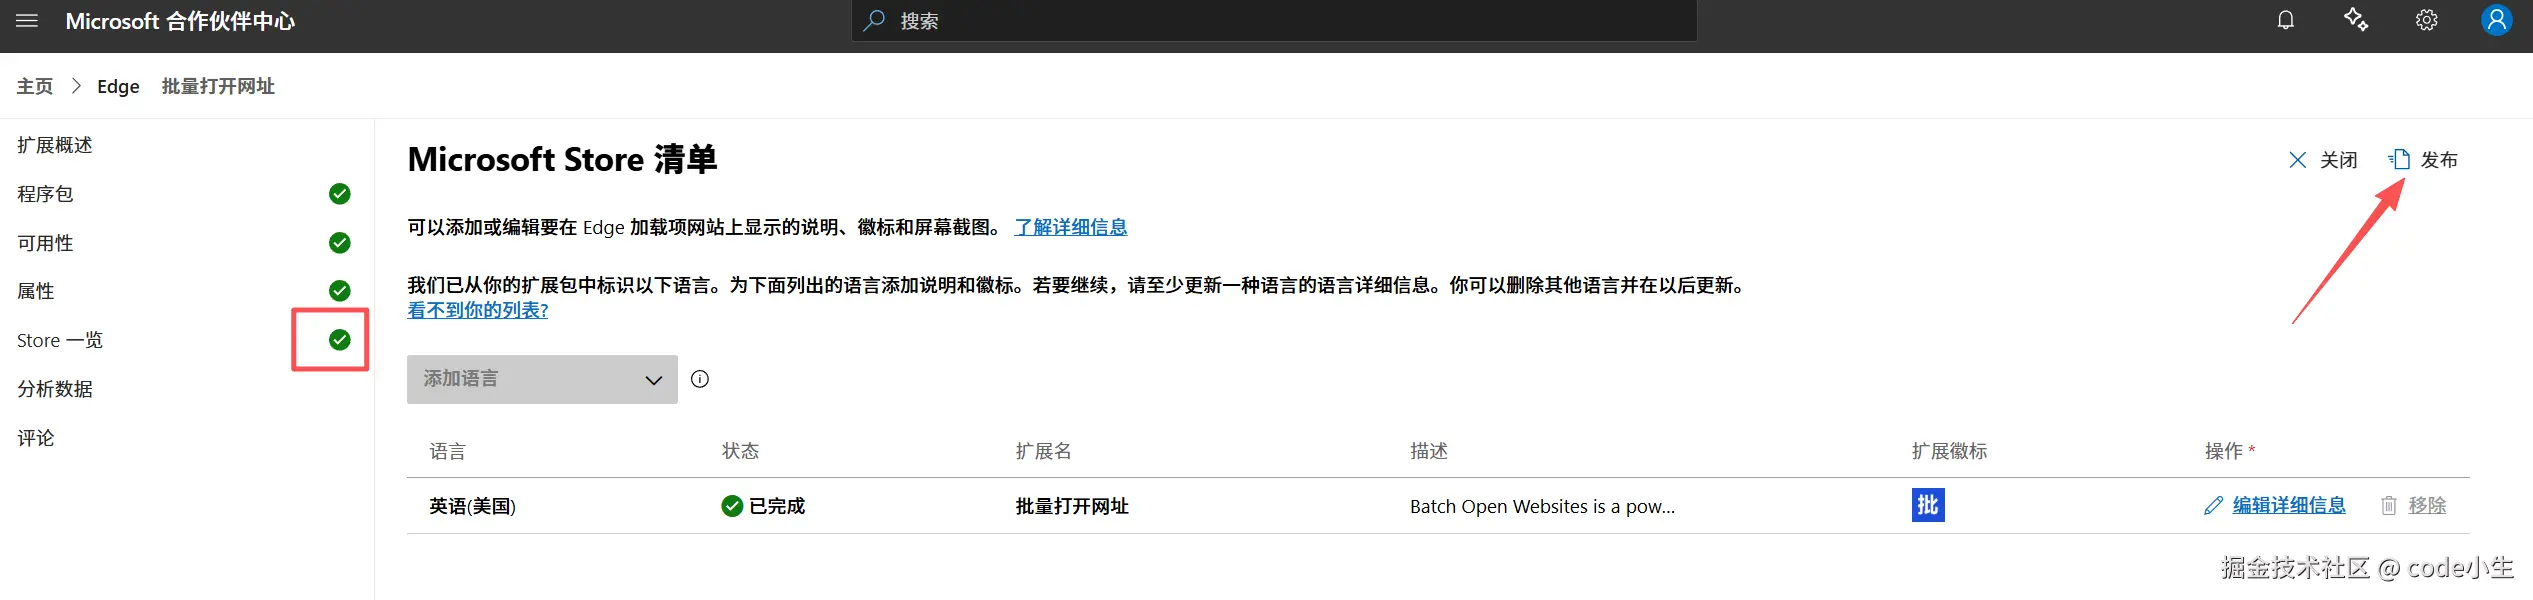Open the 程序包 sidebar item
Screen dimensions: 2533x600
click(45, 194)
